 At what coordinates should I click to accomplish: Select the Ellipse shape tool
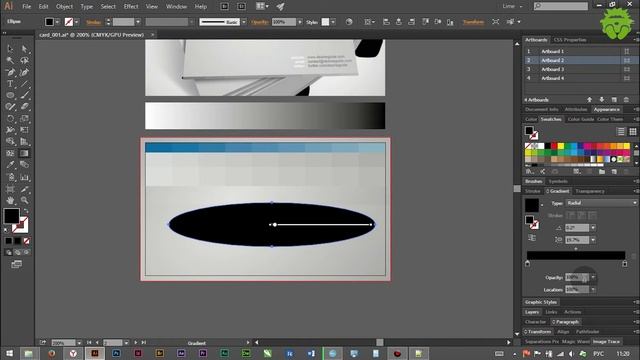click(x=10, y=95)
